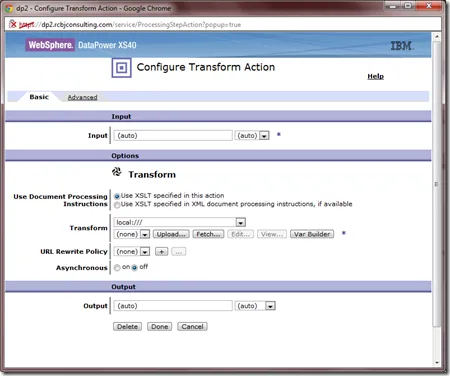450x376 pixels.
Task: Set Asynchronous to on
Action: [x=117, y=268]
